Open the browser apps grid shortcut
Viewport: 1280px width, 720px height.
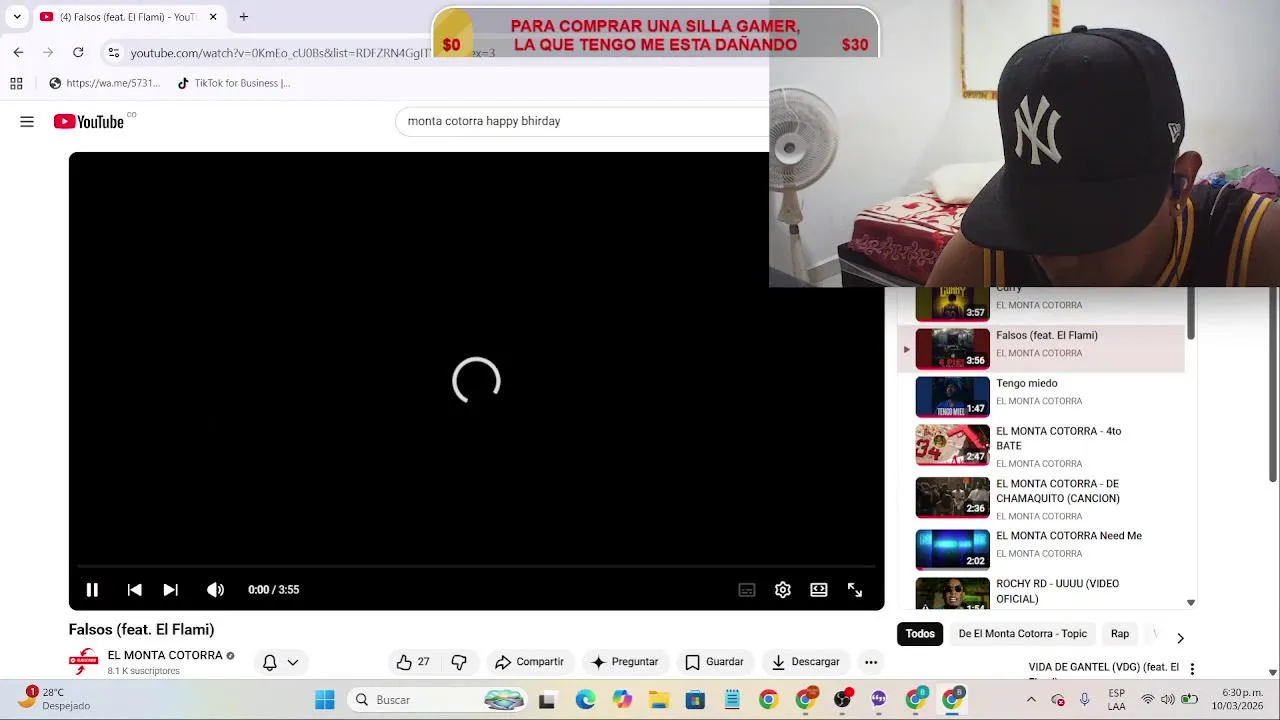coord(16,83)
